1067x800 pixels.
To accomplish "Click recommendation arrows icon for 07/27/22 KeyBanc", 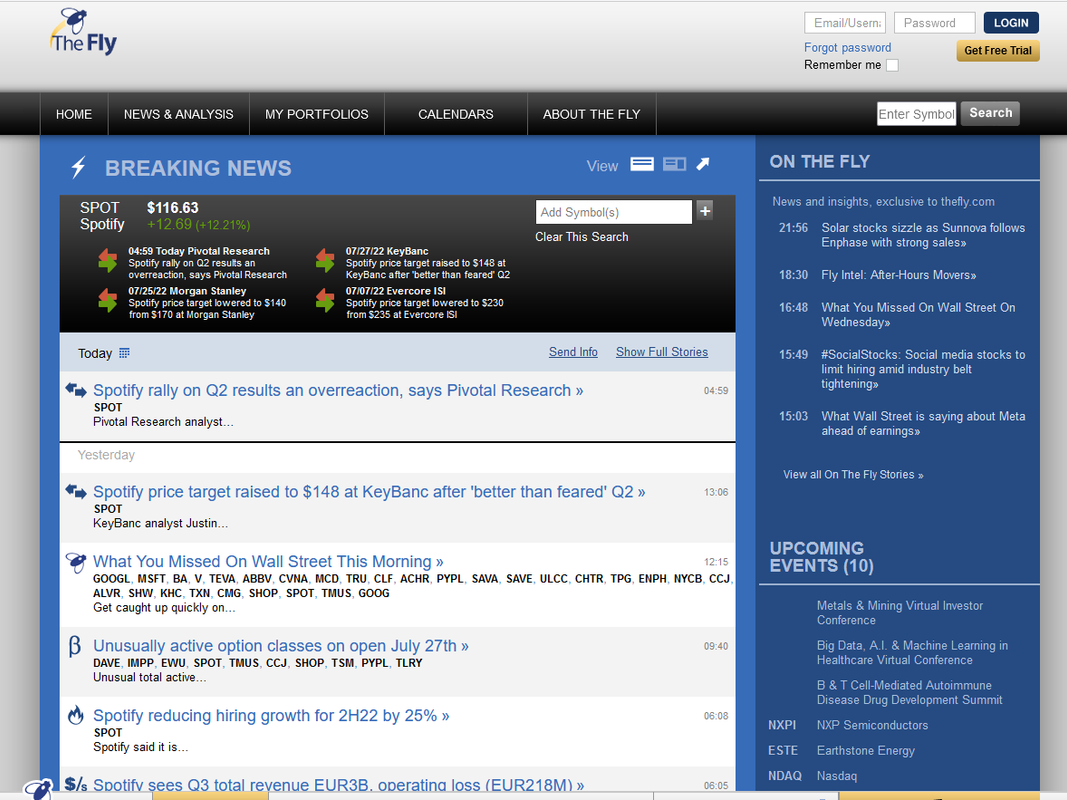I will click(x=325, y=261).
